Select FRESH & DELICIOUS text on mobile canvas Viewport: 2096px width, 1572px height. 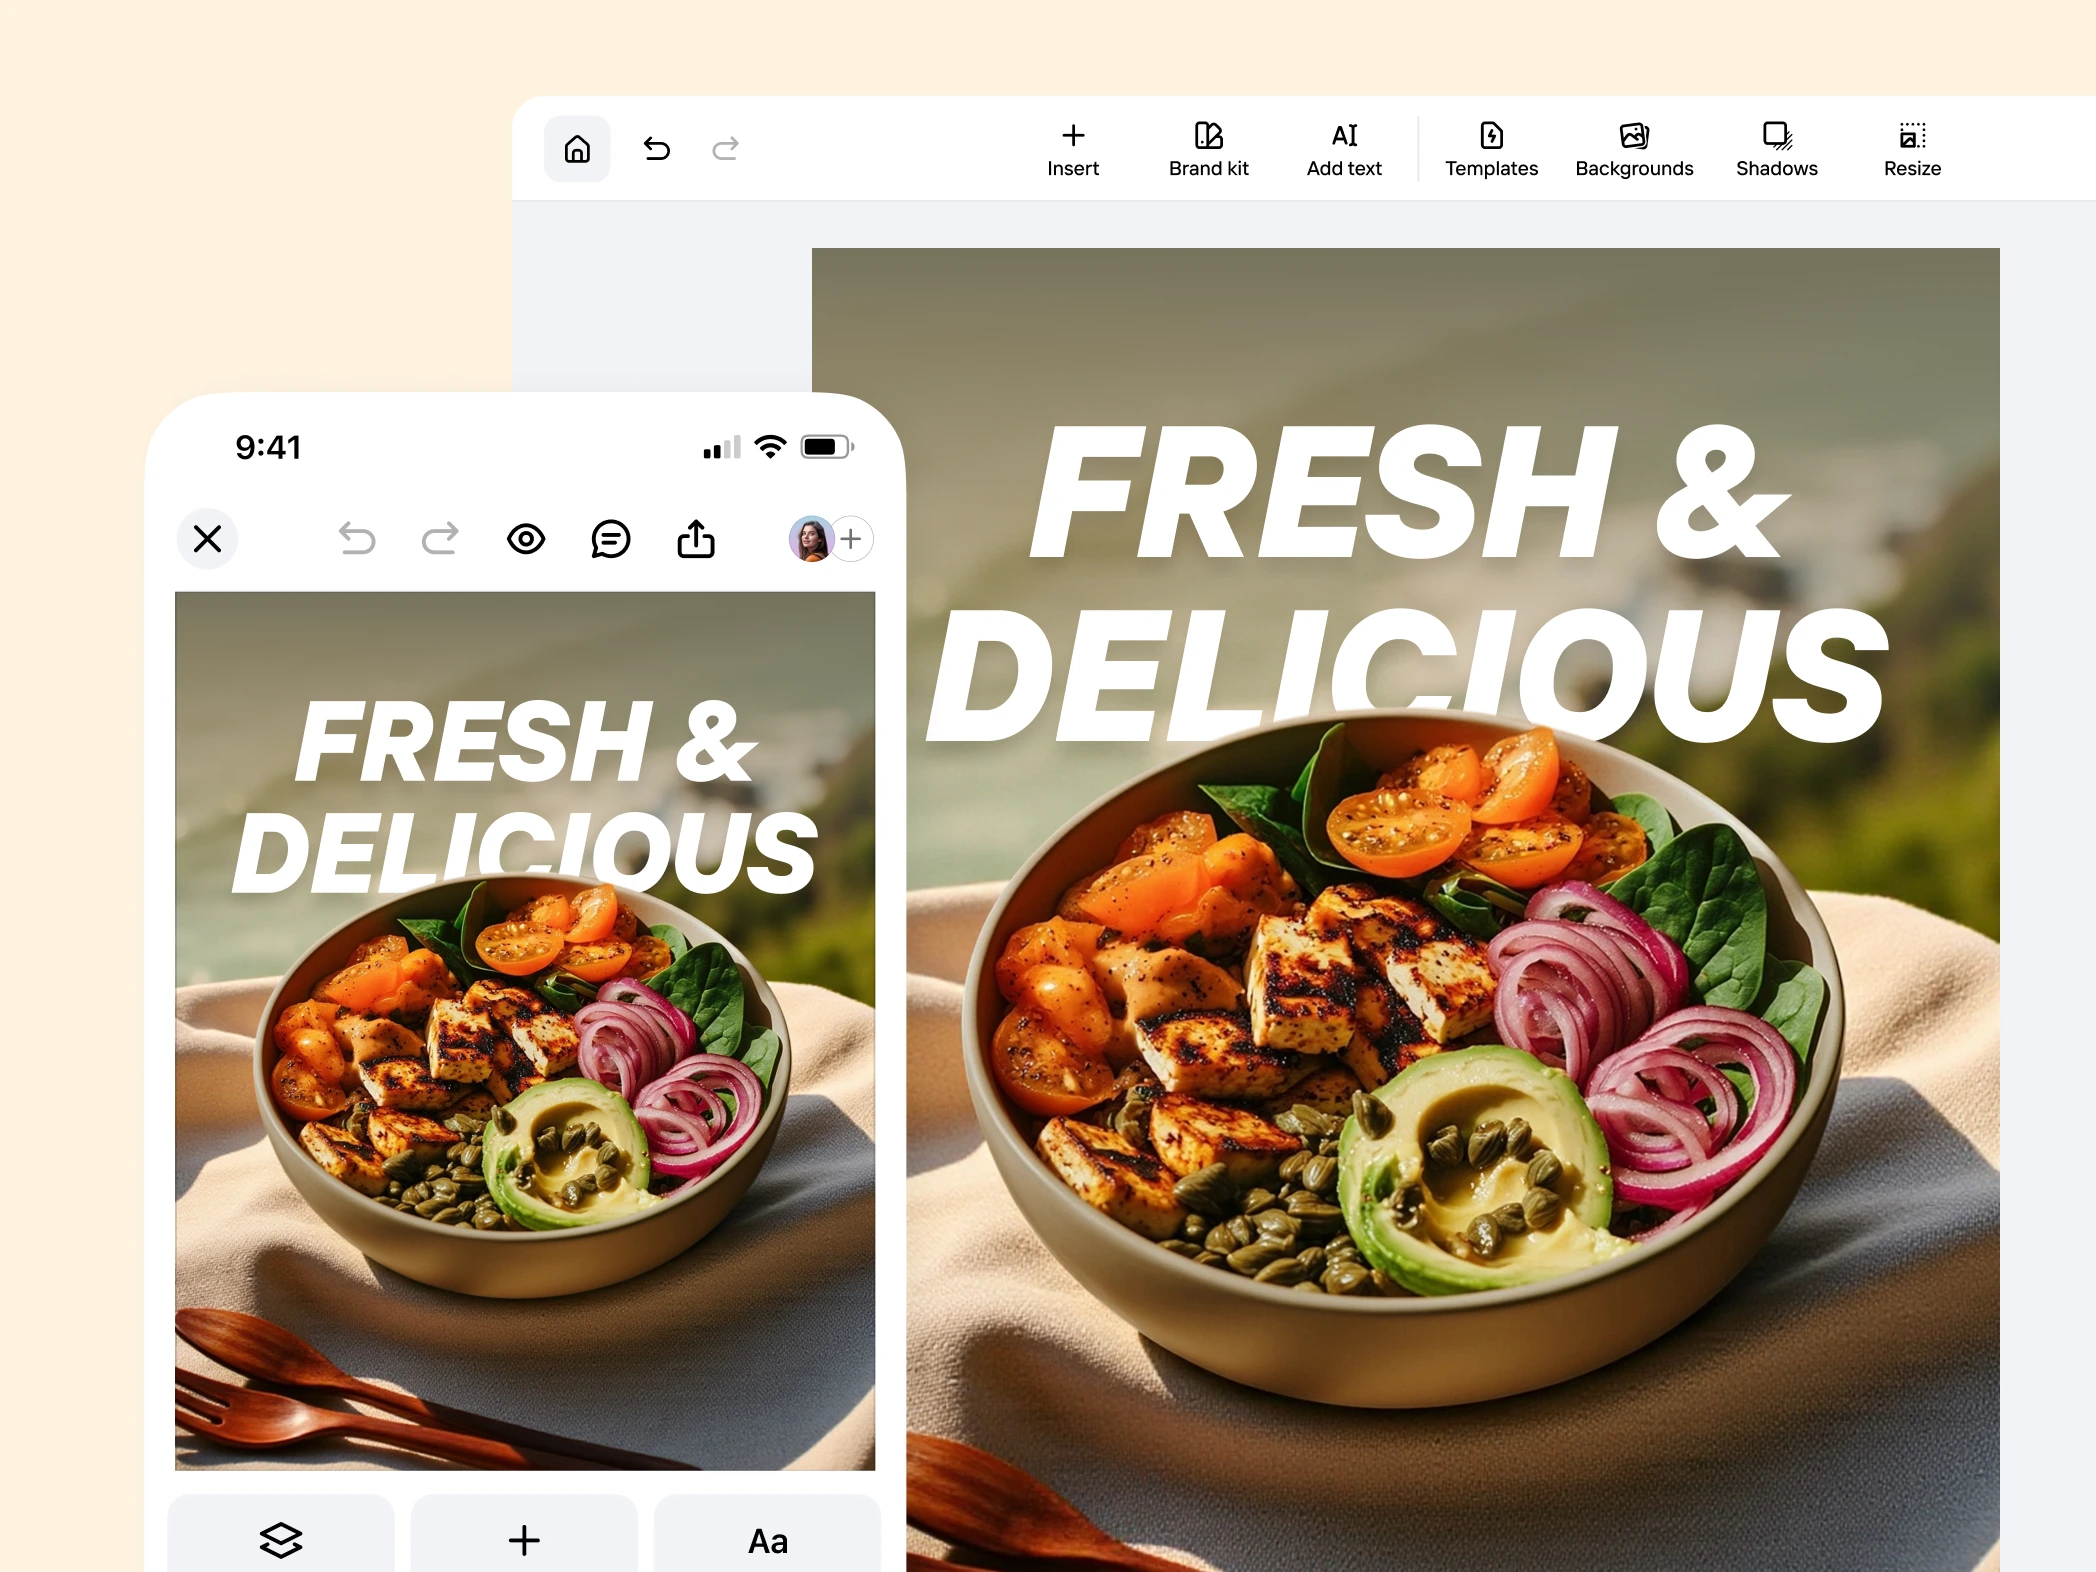tap(526, 796)
